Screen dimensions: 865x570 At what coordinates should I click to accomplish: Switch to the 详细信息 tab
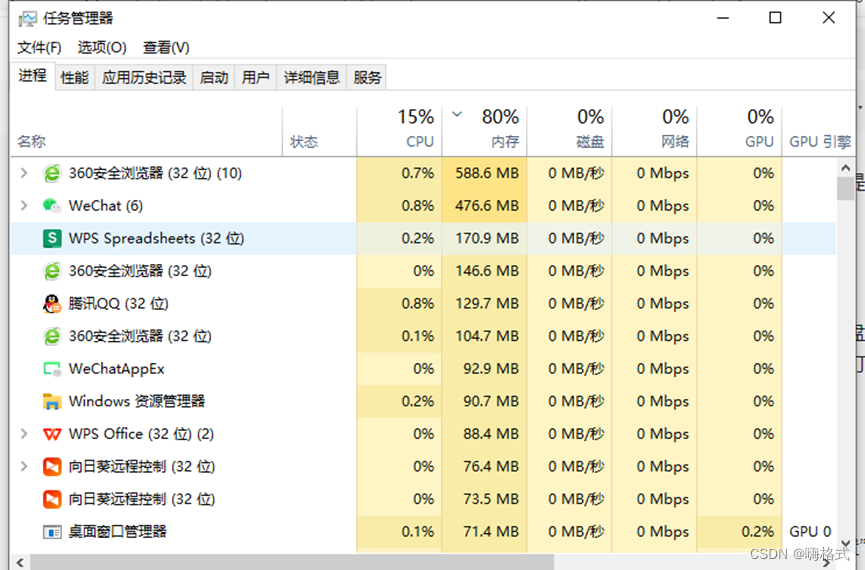[x=312, y=77]
